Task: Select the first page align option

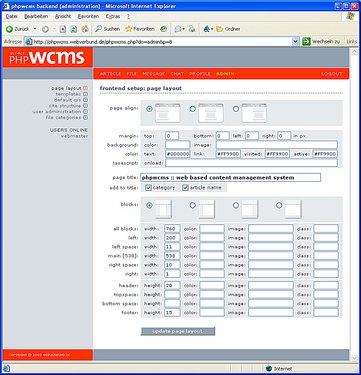Action: [149, 109]
